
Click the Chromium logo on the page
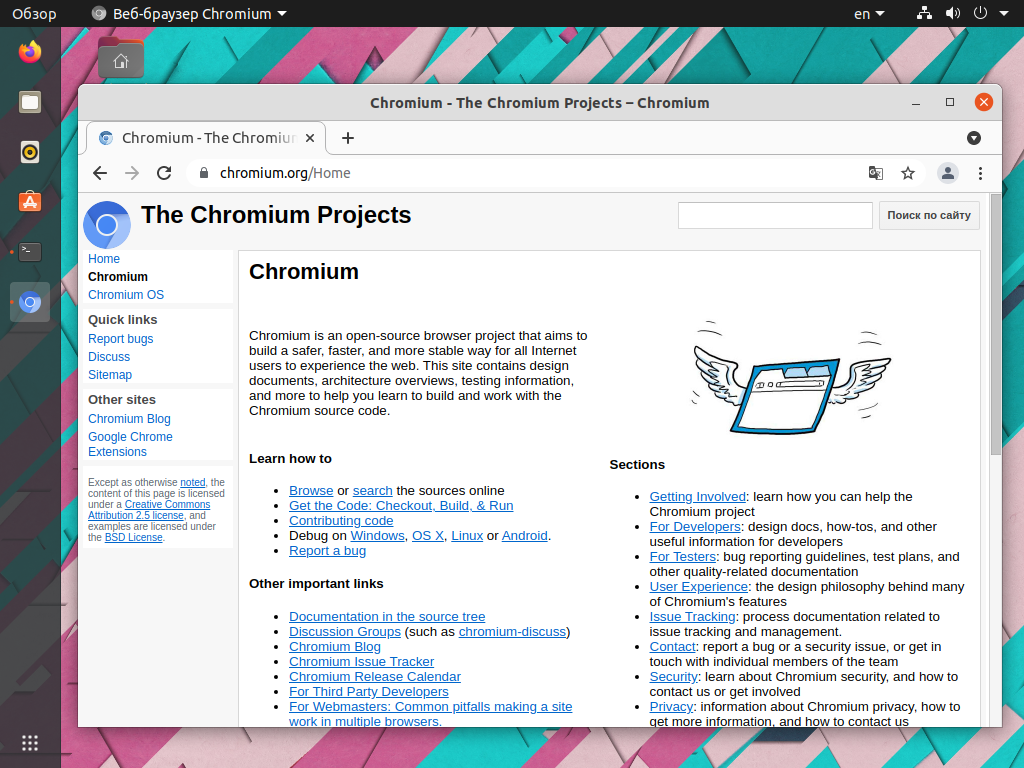click(107, 225)
